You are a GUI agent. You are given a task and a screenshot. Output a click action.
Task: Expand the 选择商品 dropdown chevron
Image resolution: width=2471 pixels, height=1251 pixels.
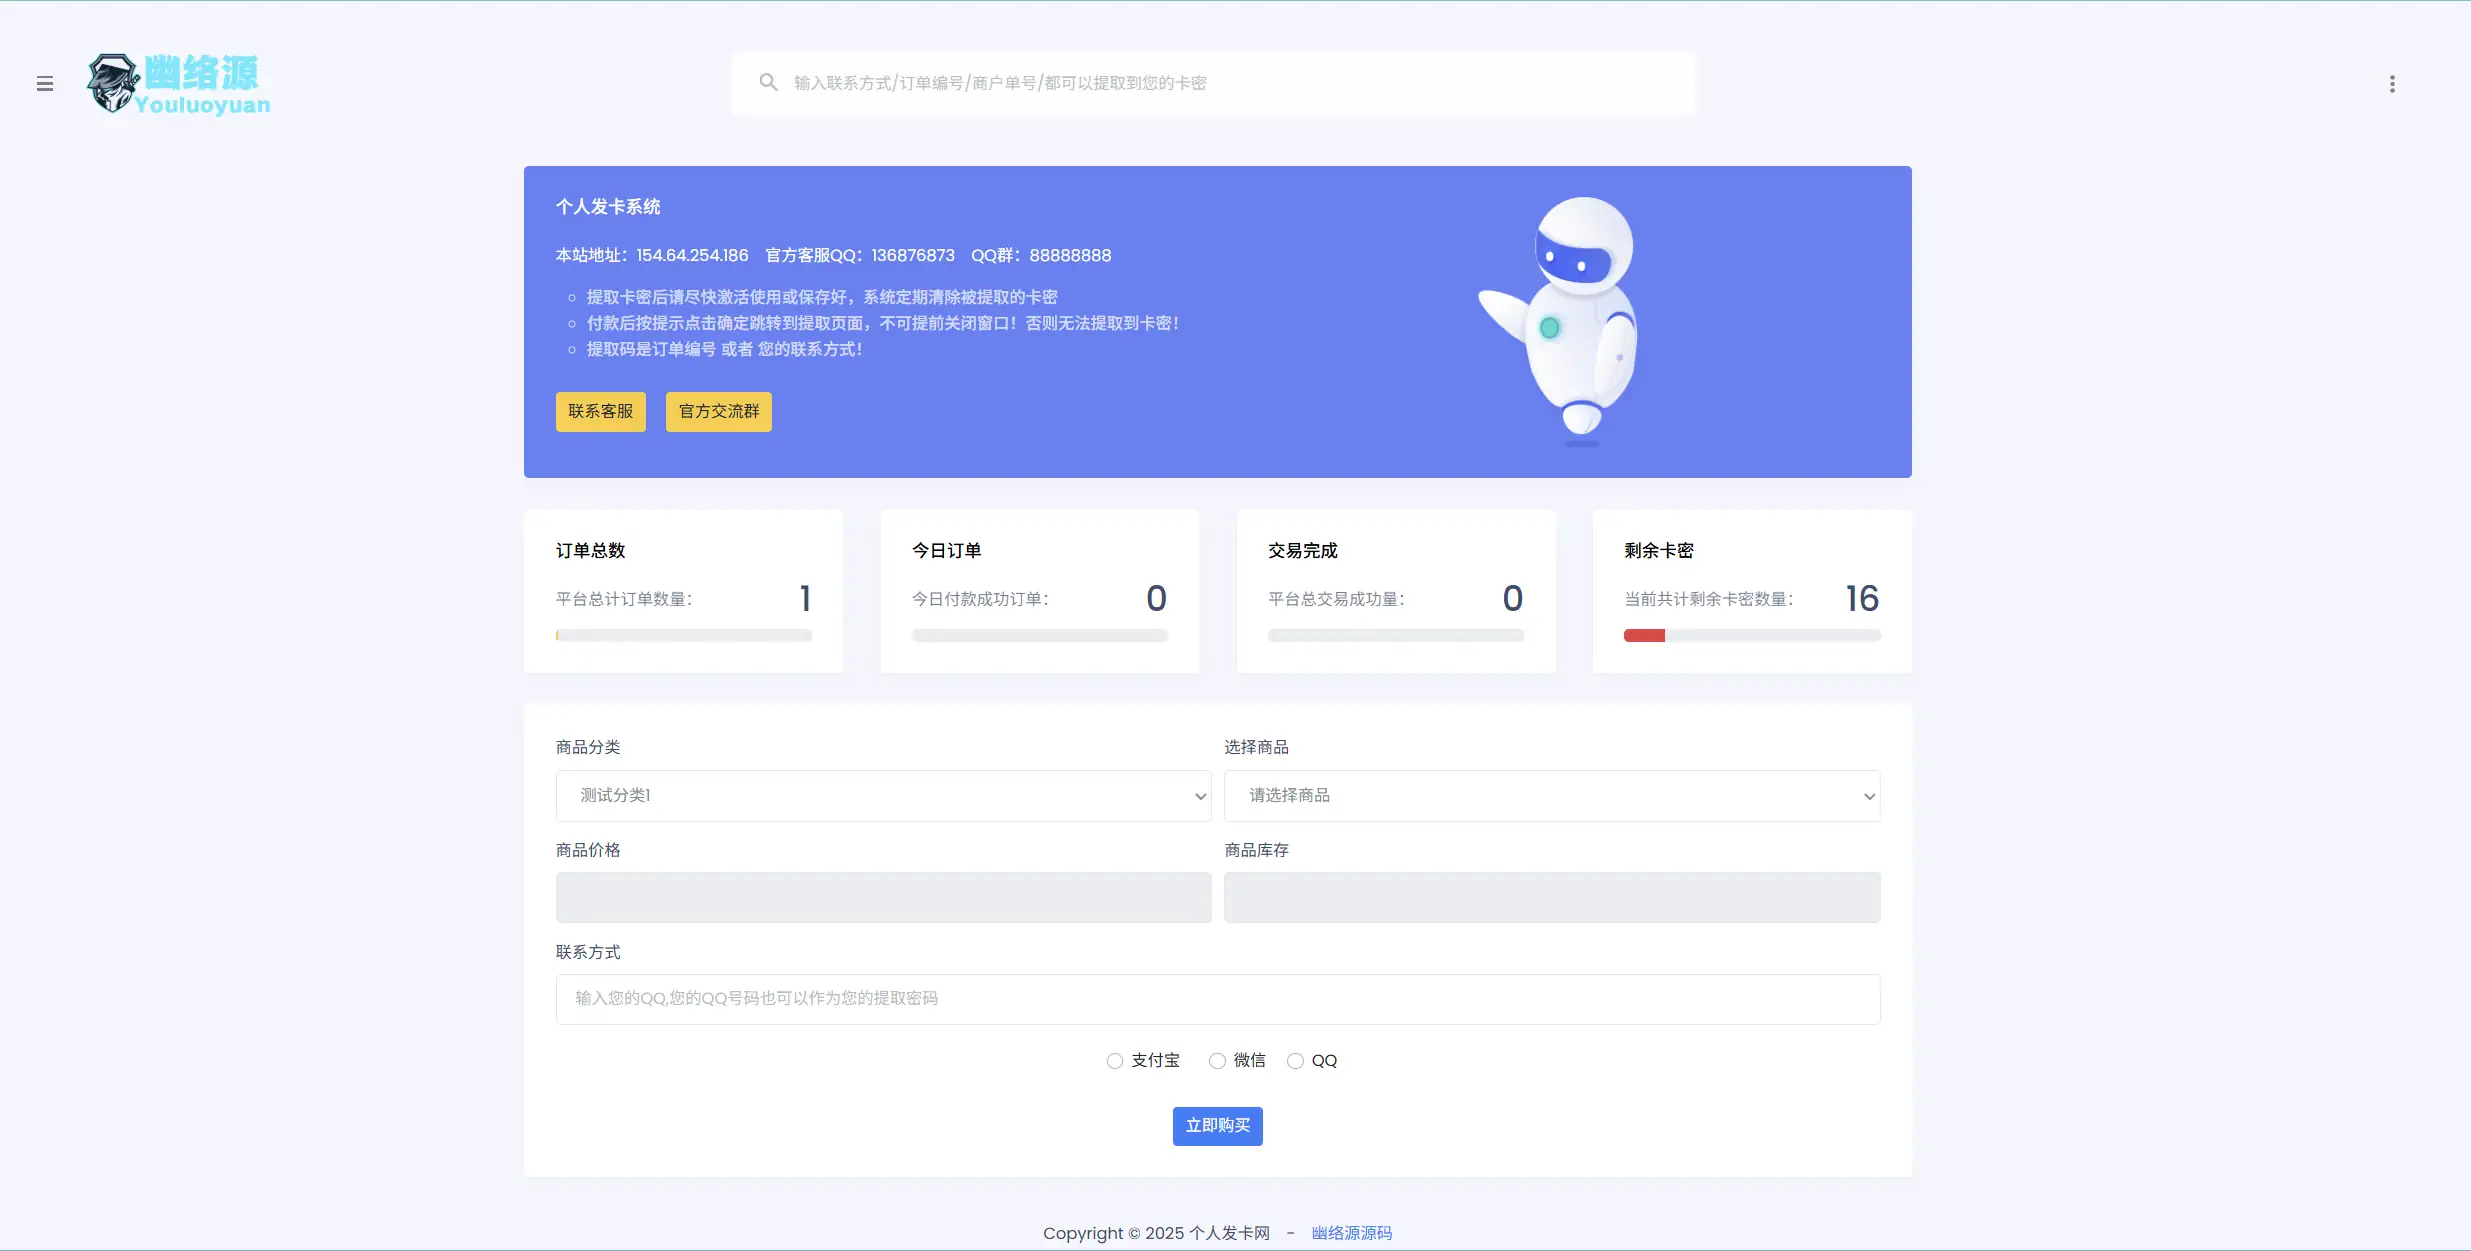[1868, 795]
